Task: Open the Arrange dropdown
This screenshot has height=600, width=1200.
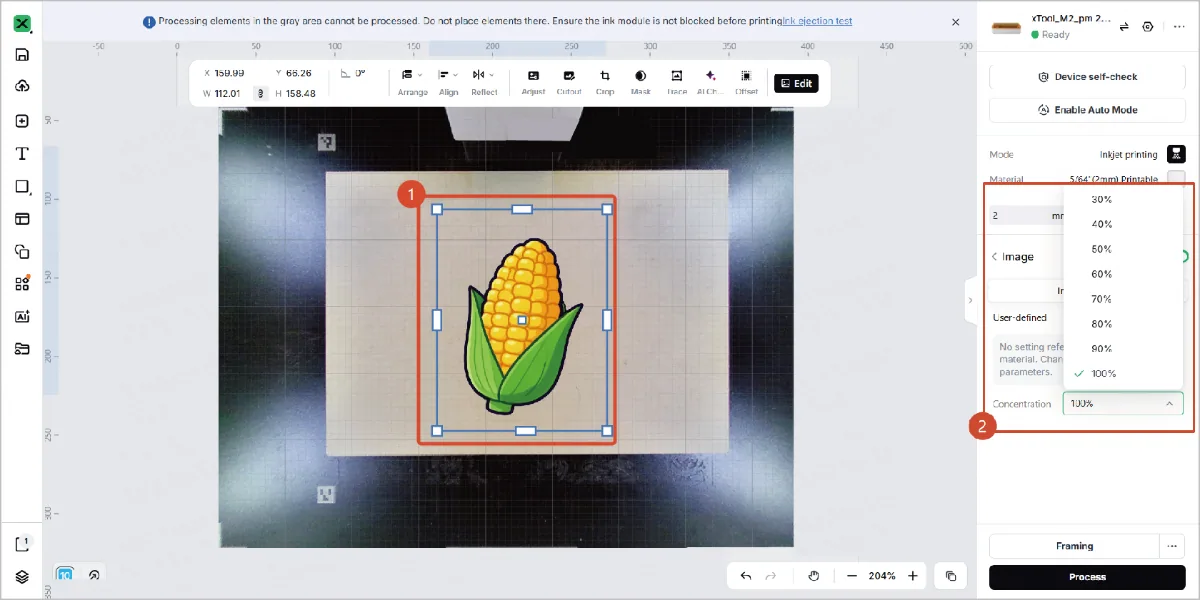Action: tap(412, 81)
